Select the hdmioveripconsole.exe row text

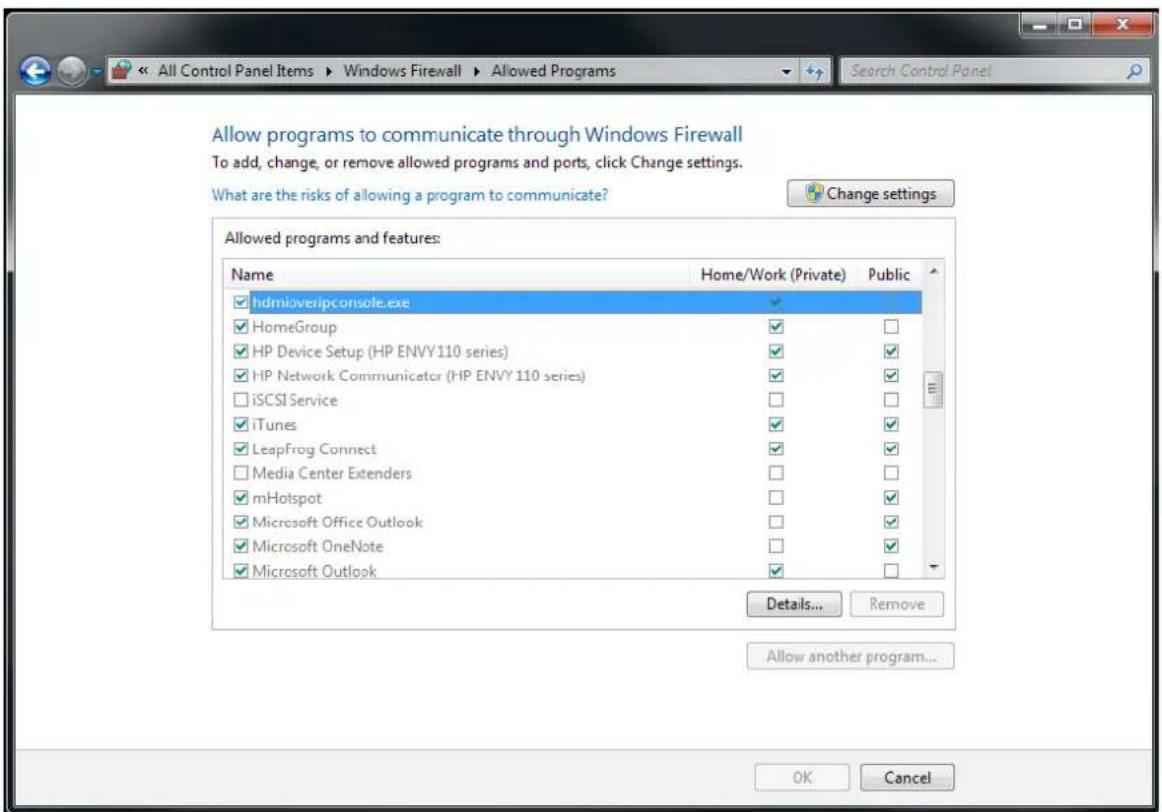click(331, 302)
